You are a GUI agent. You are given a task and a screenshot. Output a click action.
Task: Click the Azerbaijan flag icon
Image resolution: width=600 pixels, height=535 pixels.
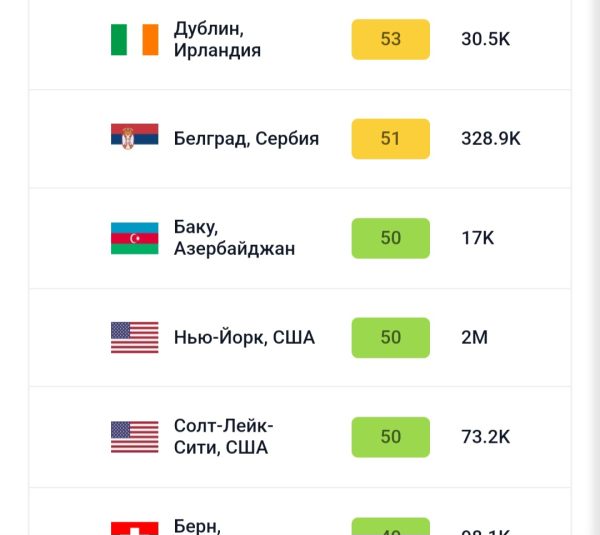click(134, 238)
